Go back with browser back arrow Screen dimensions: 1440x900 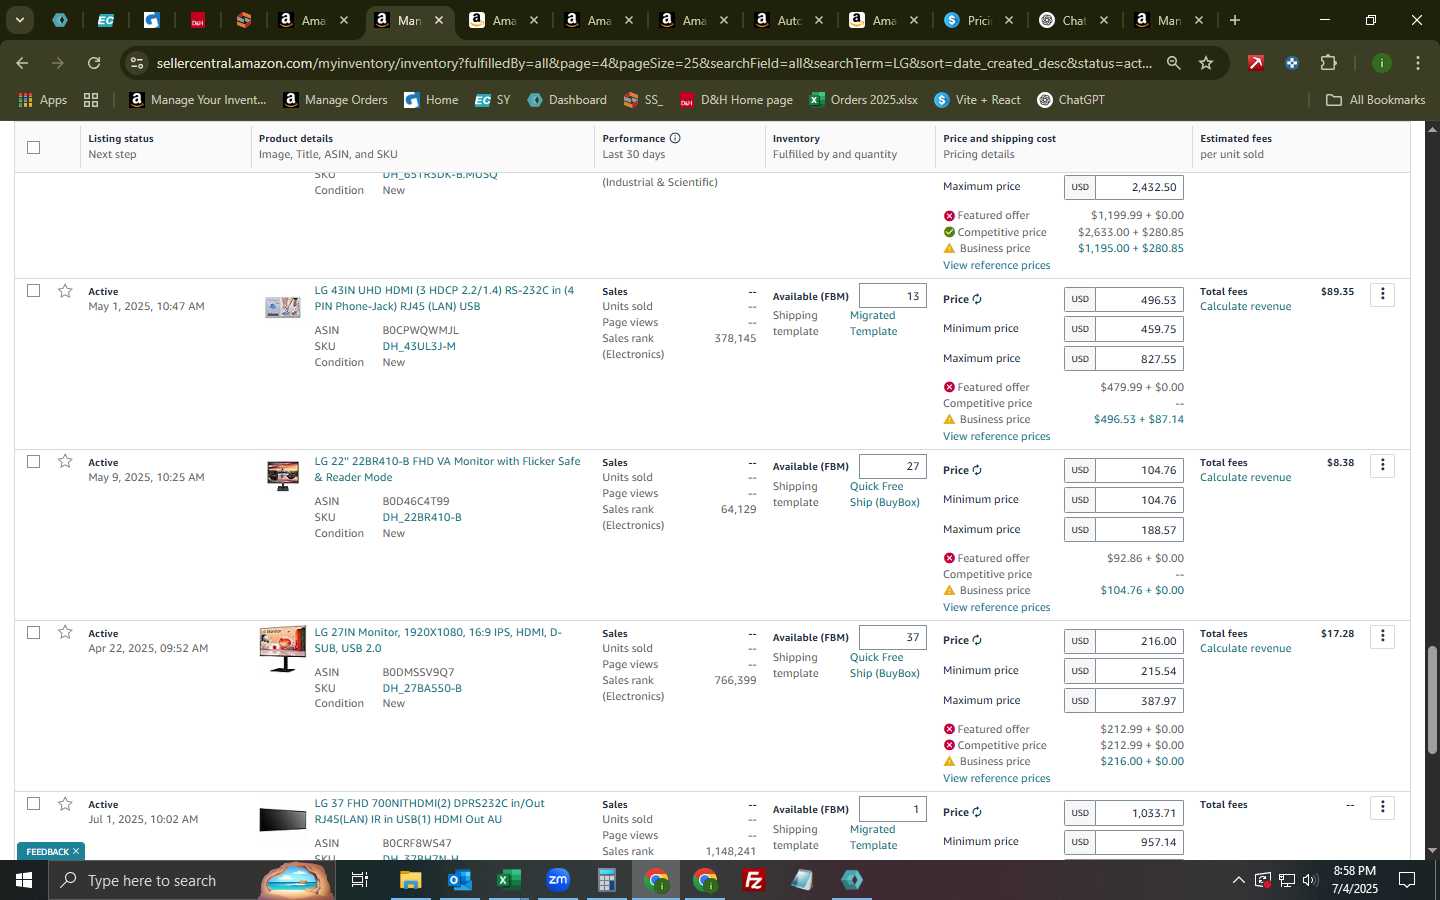pyautogui.click(x=22, y=63)
